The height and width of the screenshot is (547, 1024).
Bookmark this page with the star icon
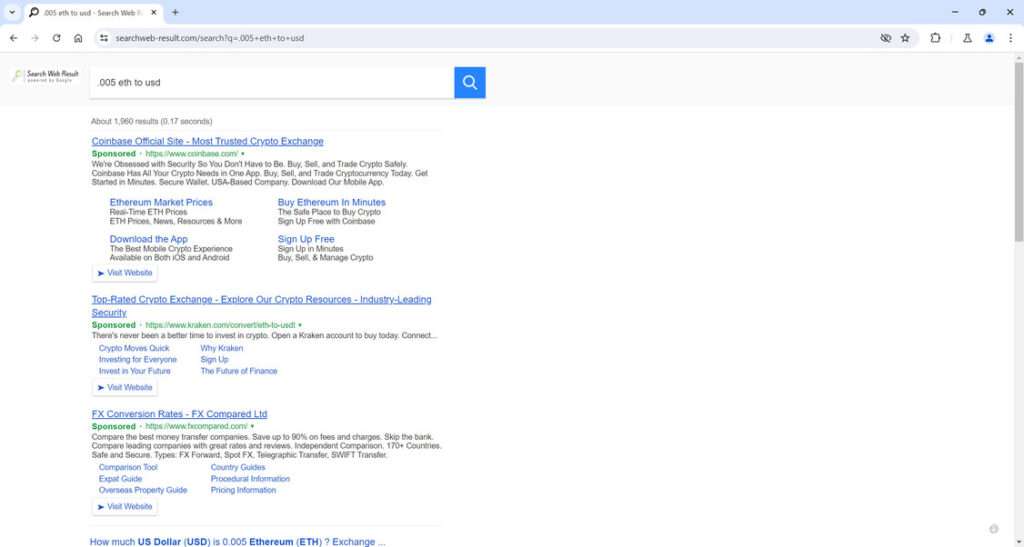click(x=905, y=39)
